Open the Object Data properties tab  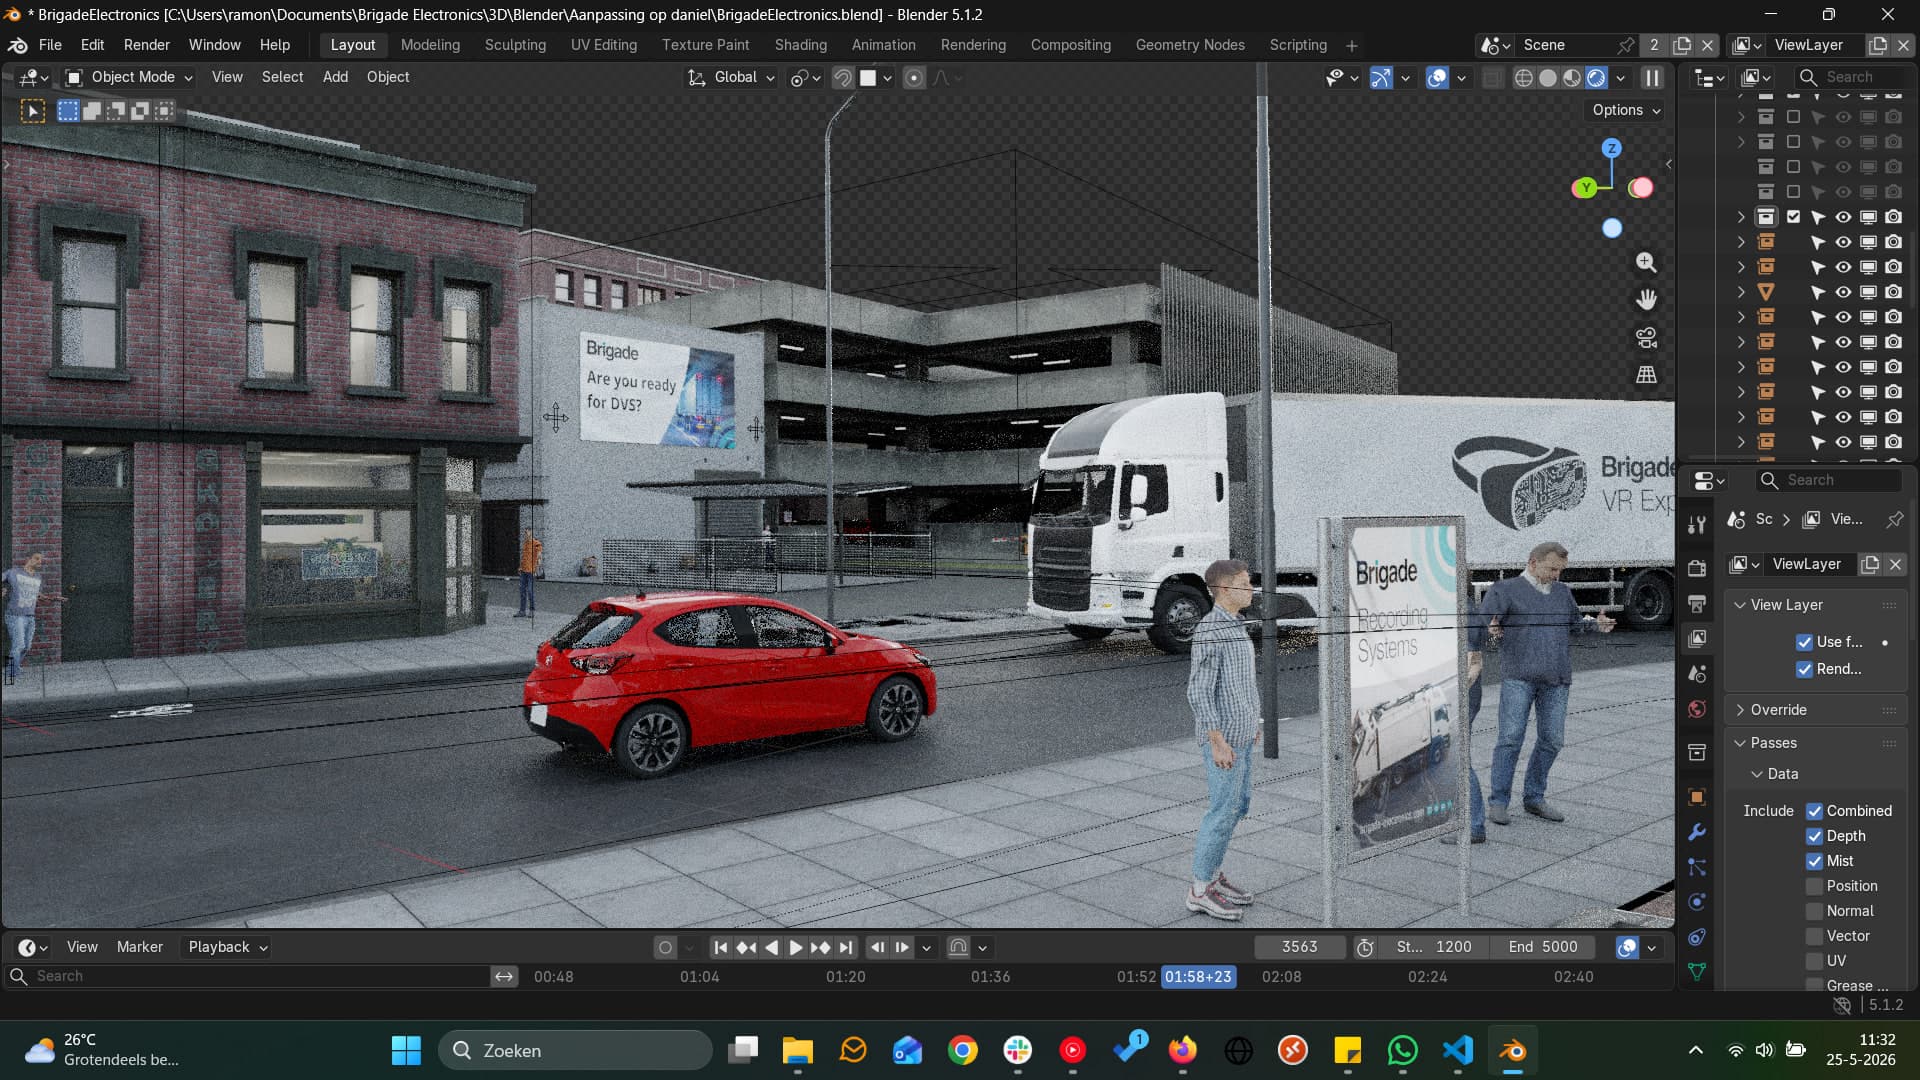[1697, 971]
